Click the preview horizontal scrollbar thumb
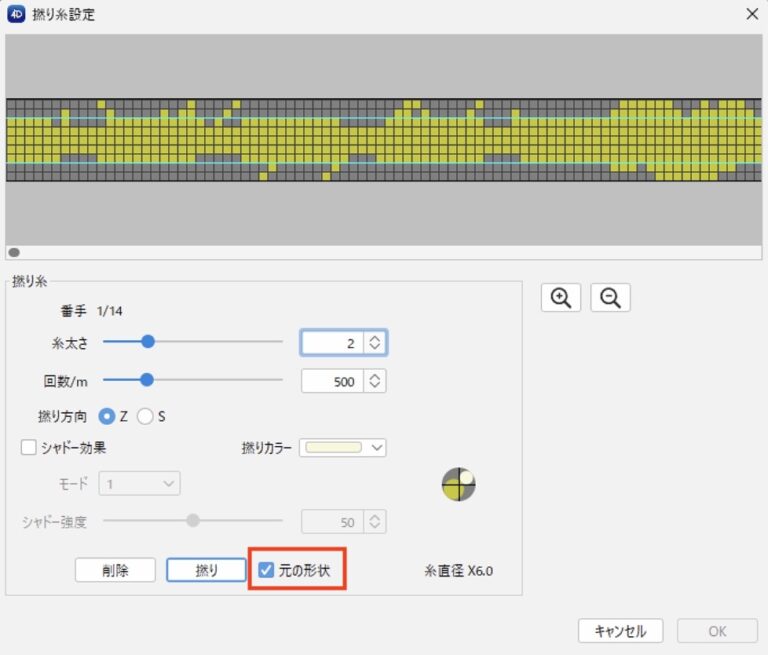The image size is (768, 655). (14, 253)
